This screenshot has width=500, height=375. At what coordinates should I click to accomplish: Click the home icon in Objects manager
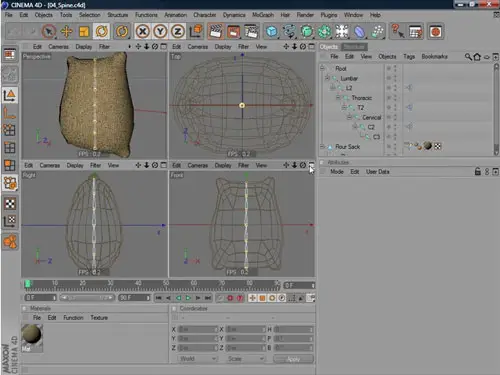point(477,57)
